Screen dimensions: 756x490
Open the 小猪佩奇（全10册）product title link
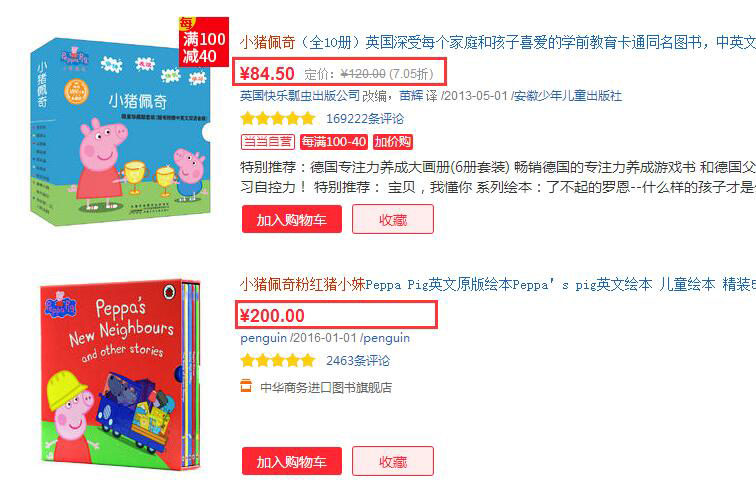(x=498, y=42)
